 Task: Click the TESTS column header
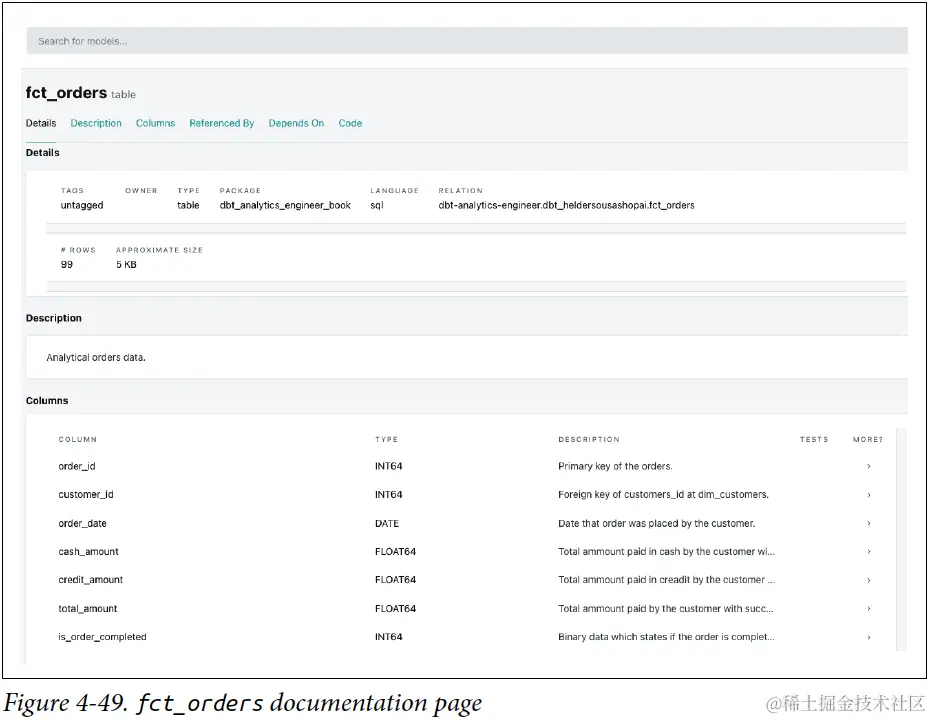(x=814, y=439)
